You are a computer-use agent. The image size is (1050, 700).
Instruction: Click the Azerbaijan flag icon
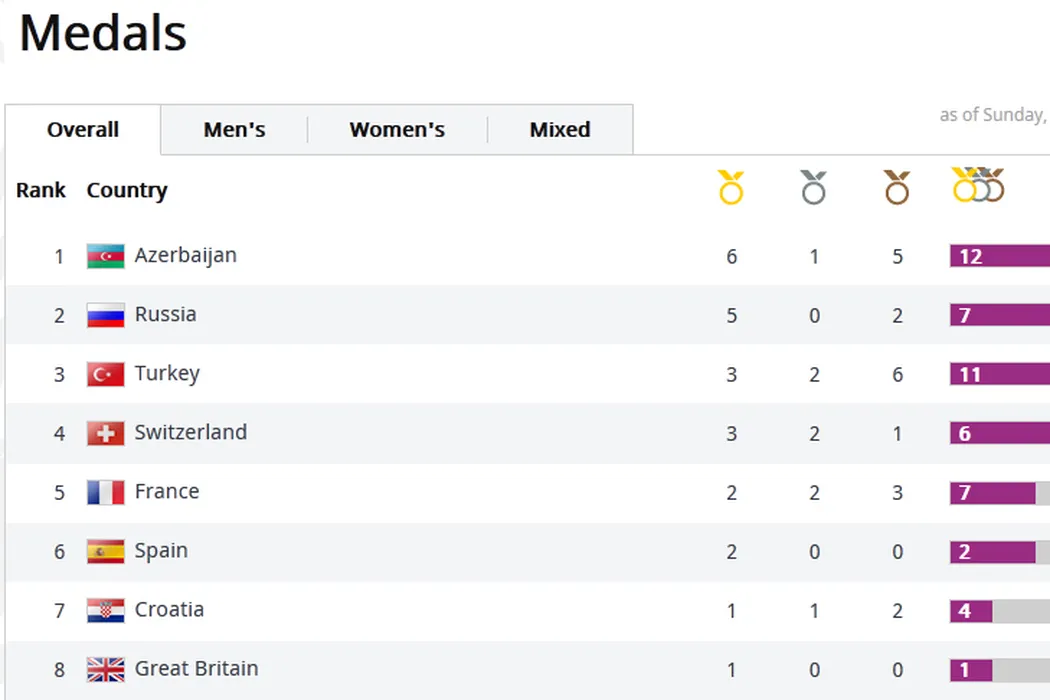click(x=105, y=256)
